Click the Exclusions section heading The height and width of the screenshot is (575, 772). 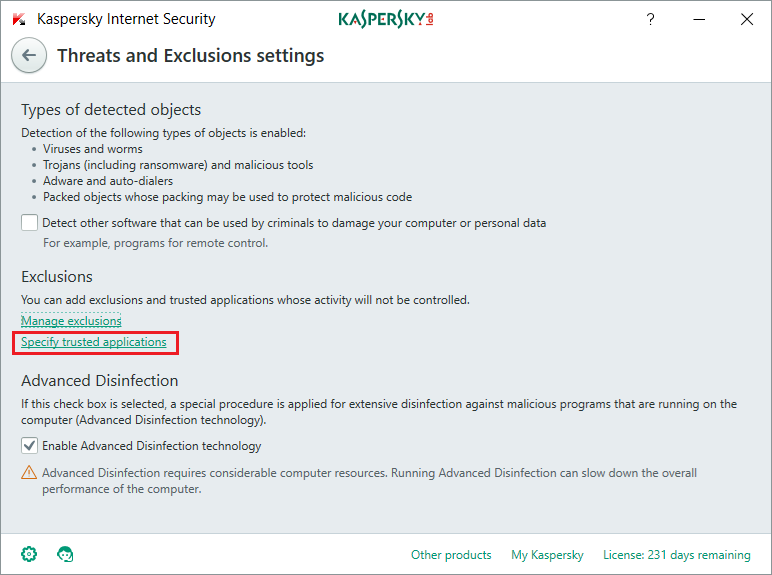click(57, 277)
